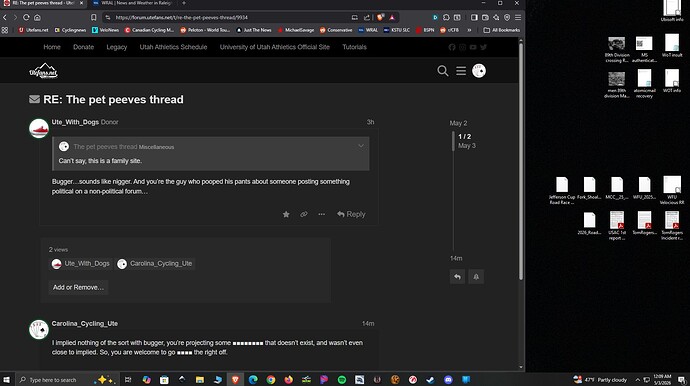690x386 pixels.
Task: Open Discord from the taskbar
Action: [x=448, y=379]
